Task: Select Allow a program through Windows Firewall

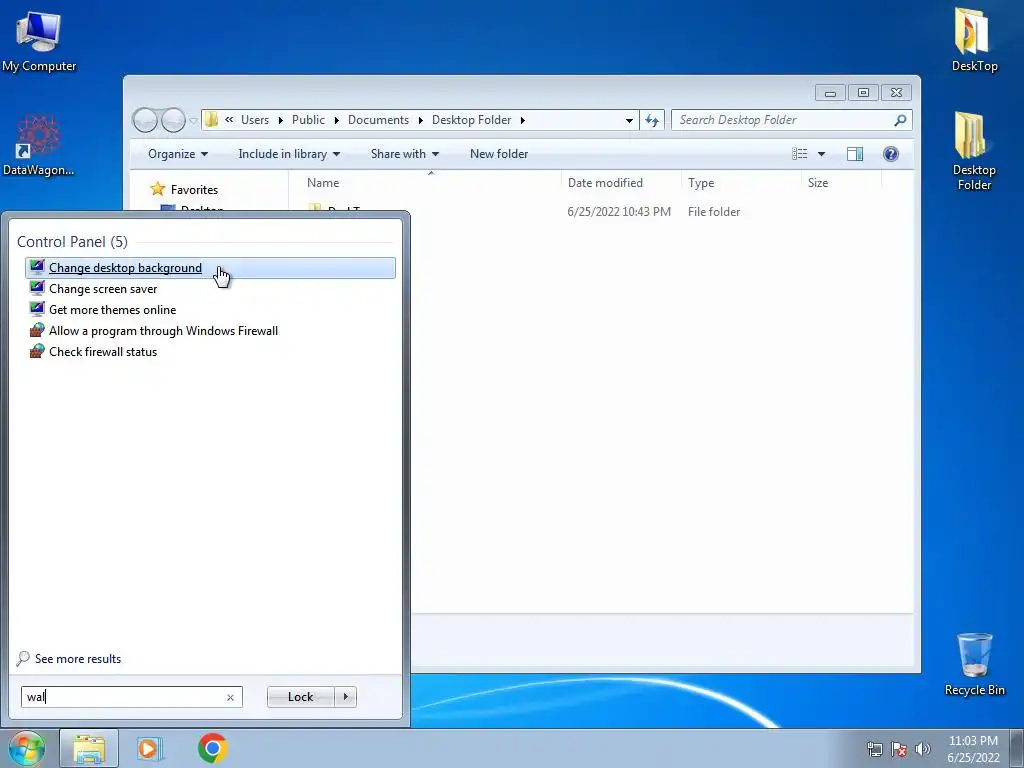Action: [210, 330]
